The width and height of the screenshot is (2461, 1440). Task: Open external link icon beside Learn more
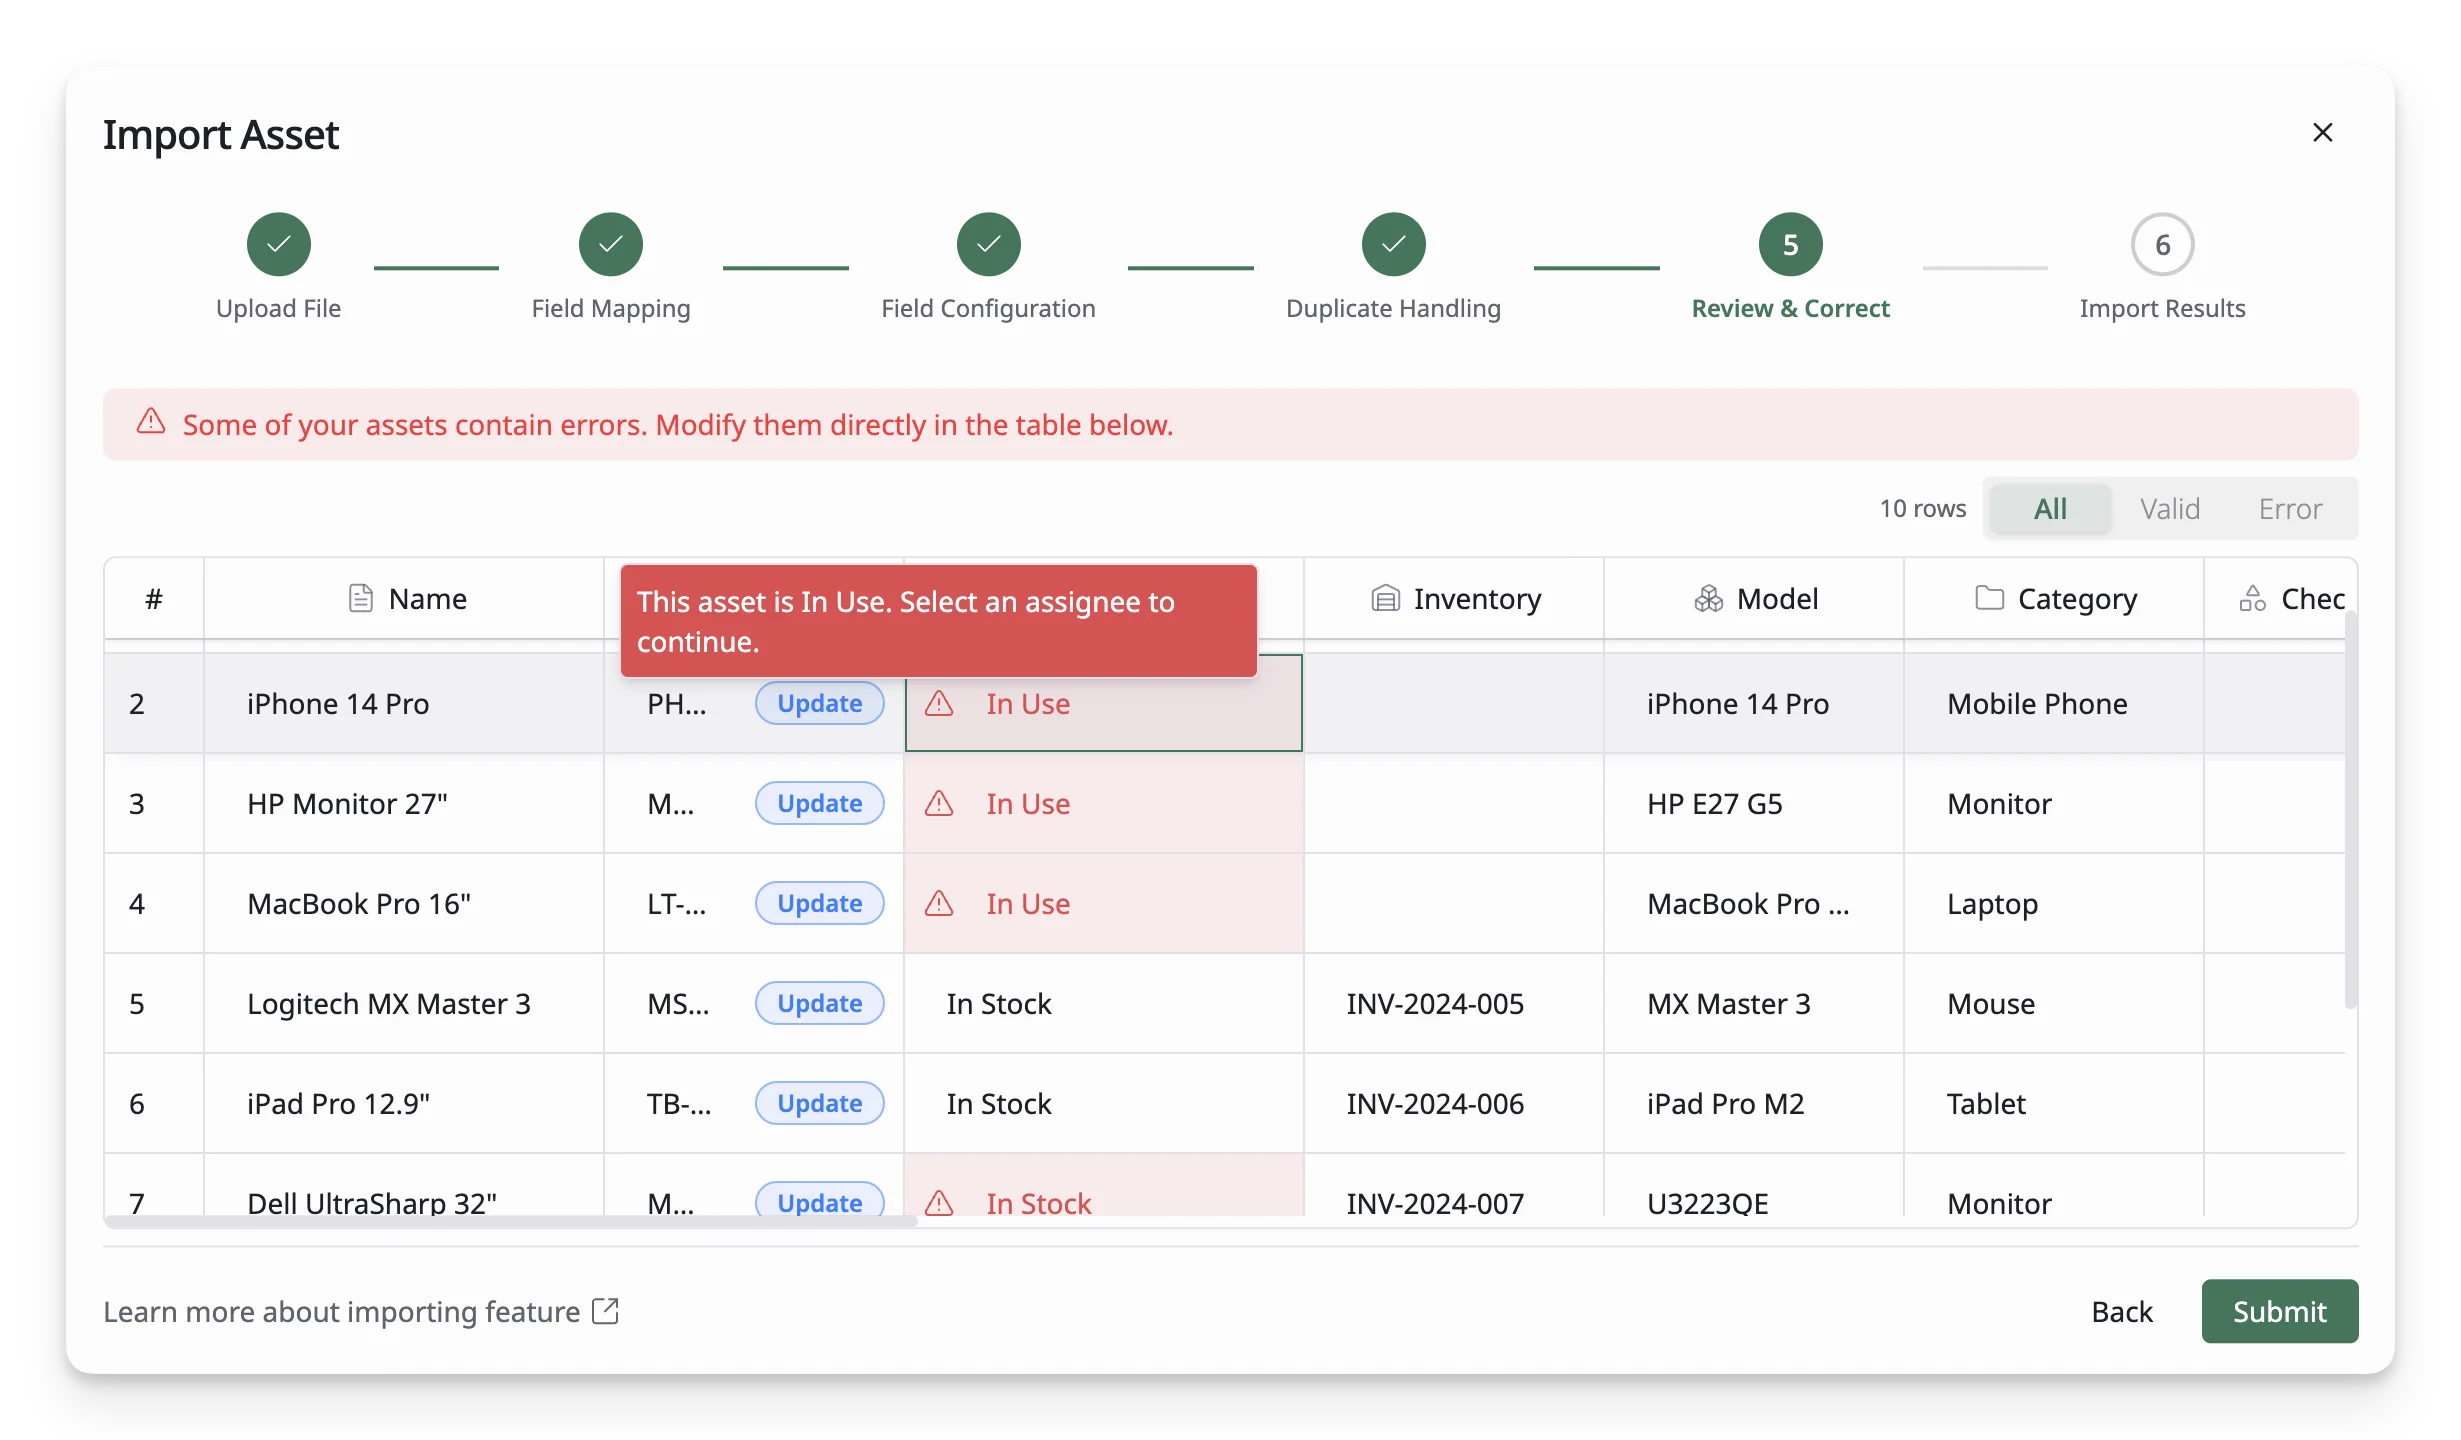pos(605,1310)
